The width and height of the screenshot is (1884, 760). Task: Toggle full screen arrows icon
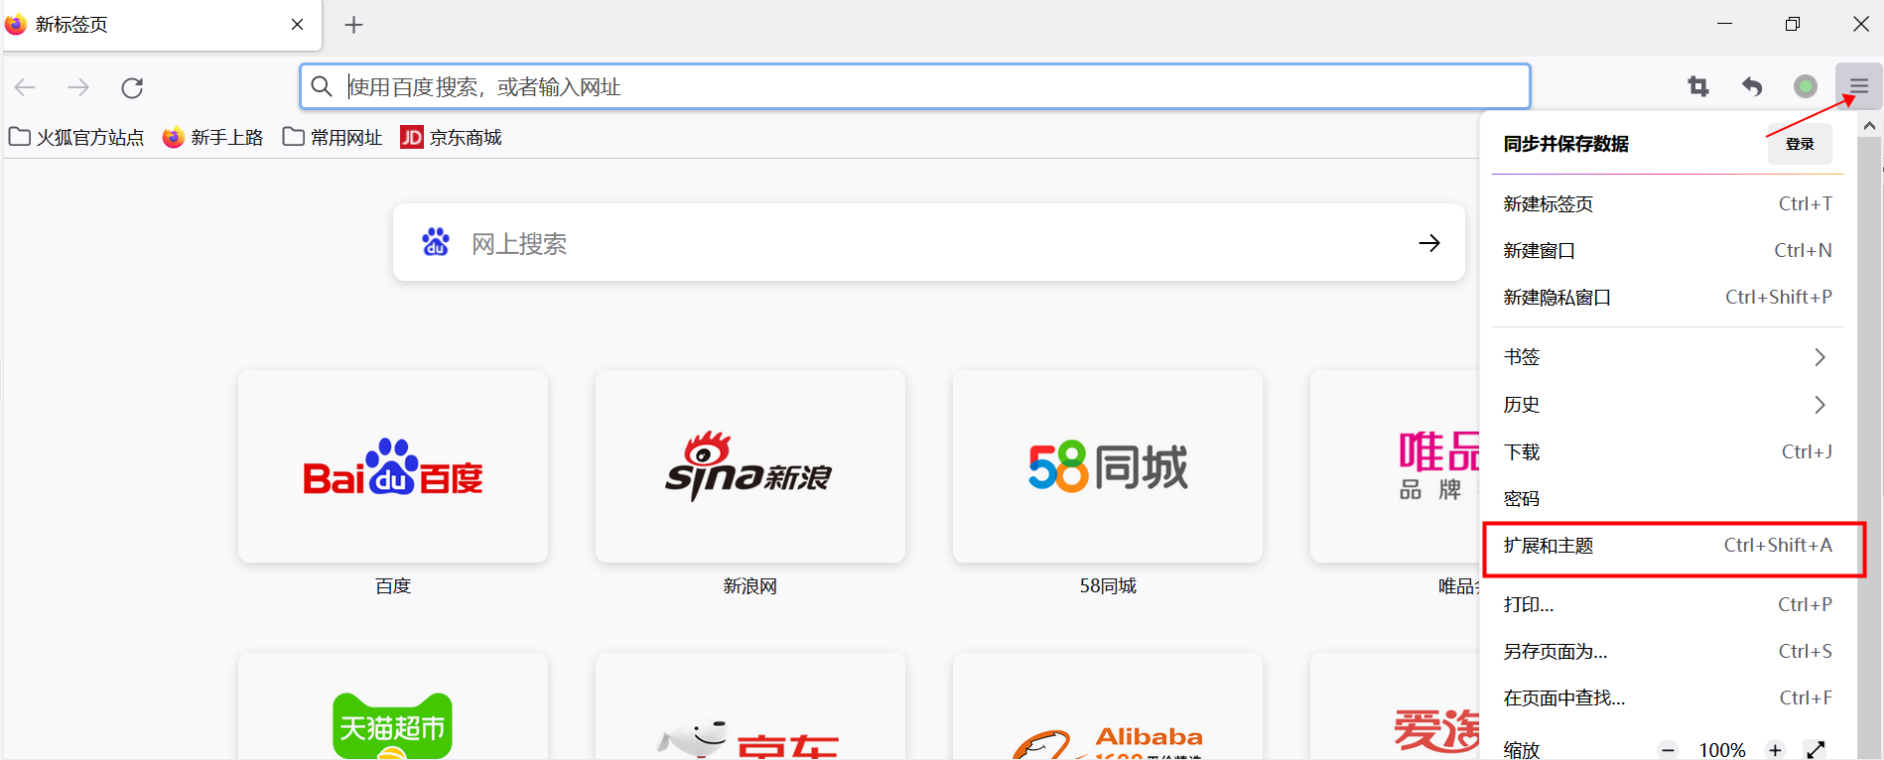[1816, 749]
